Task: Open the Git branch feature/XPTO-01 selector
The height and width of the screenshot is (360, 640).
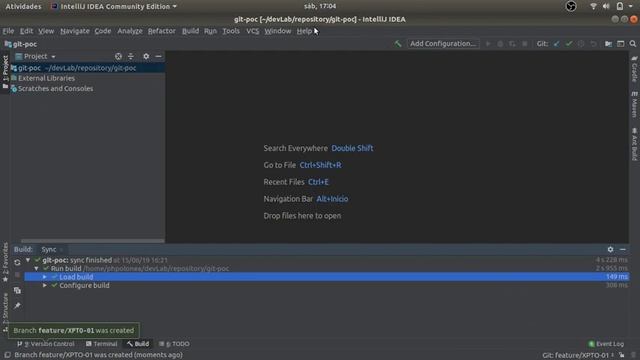Action: click(578, 355)
